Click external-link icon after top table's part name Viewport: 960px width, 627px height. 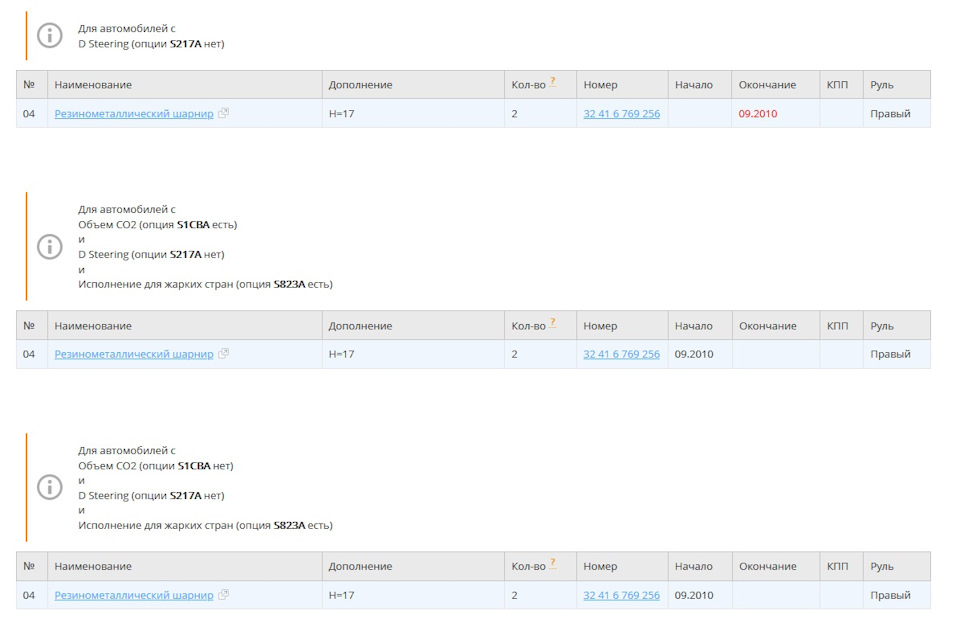pyautogui.click(x=223, y=113)
